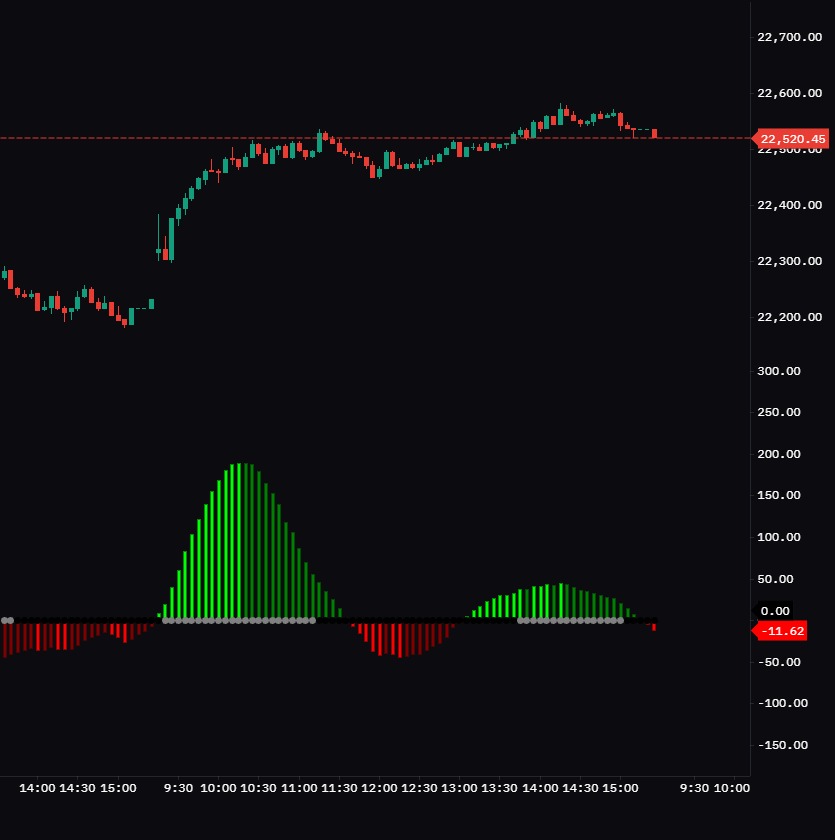Click the 22,300.00 price axis label
The image size is (835, 840).
789,261
